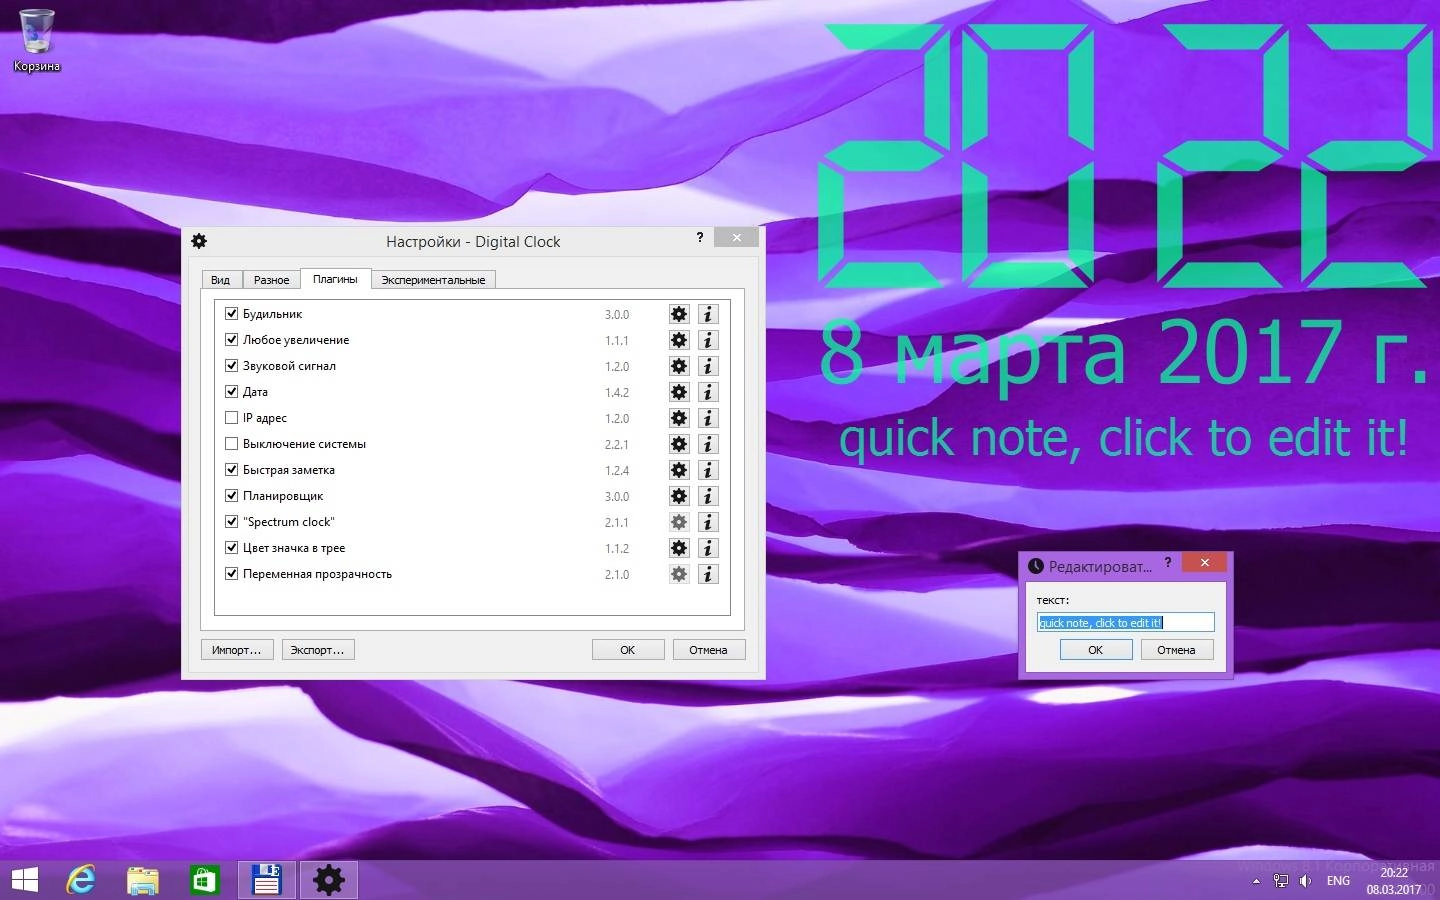Viewport: 1440px width, 900px height.
Task: Uncheck "Spectrum clock" plugin
Action: [232, 522]
